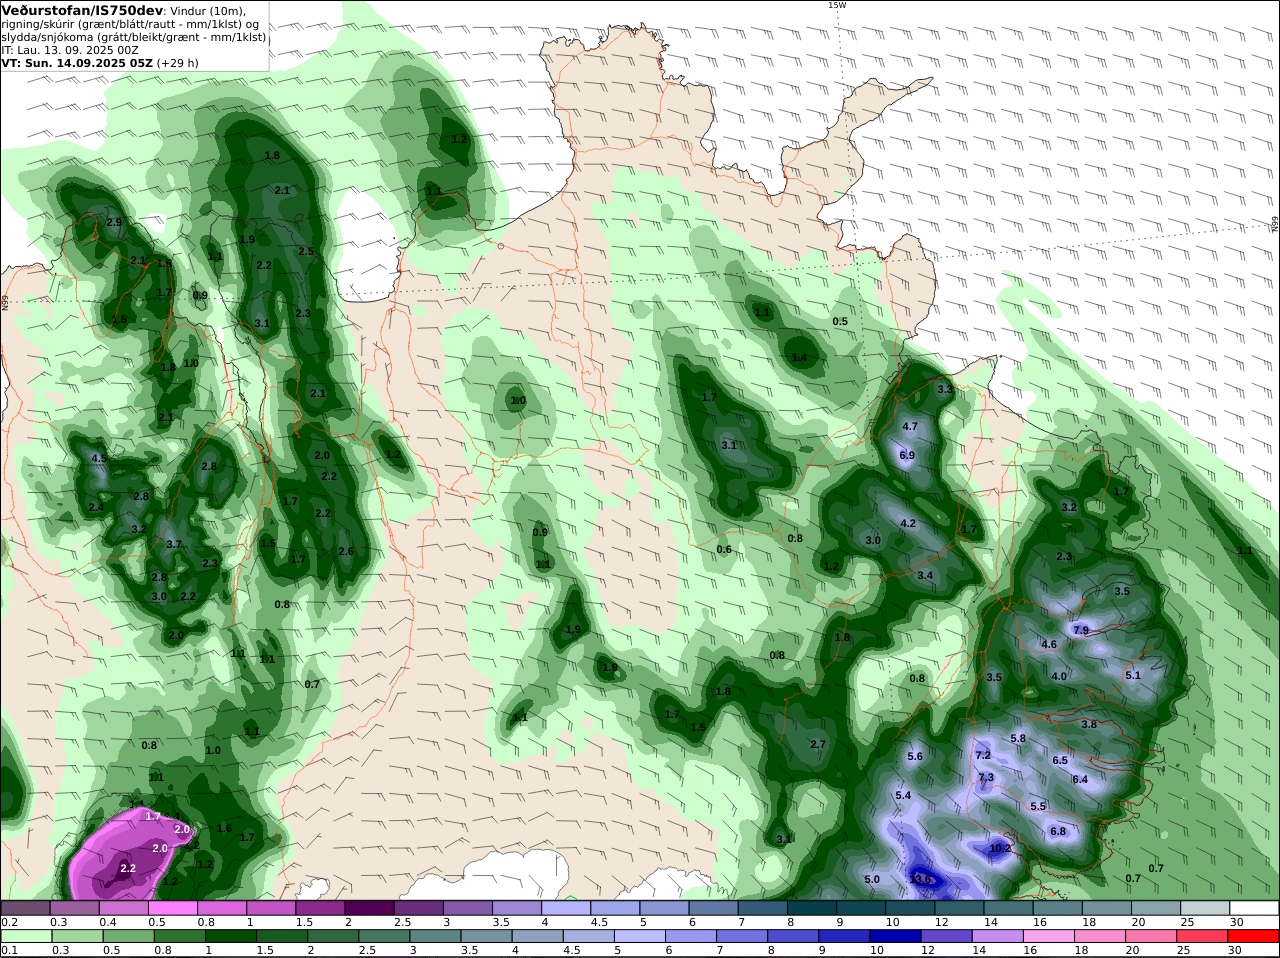Click the '3.3' precipitation value
Image resolution: width=1280 pixels, height=958 pixels.
pyautogui.click(x=945, y=389)
